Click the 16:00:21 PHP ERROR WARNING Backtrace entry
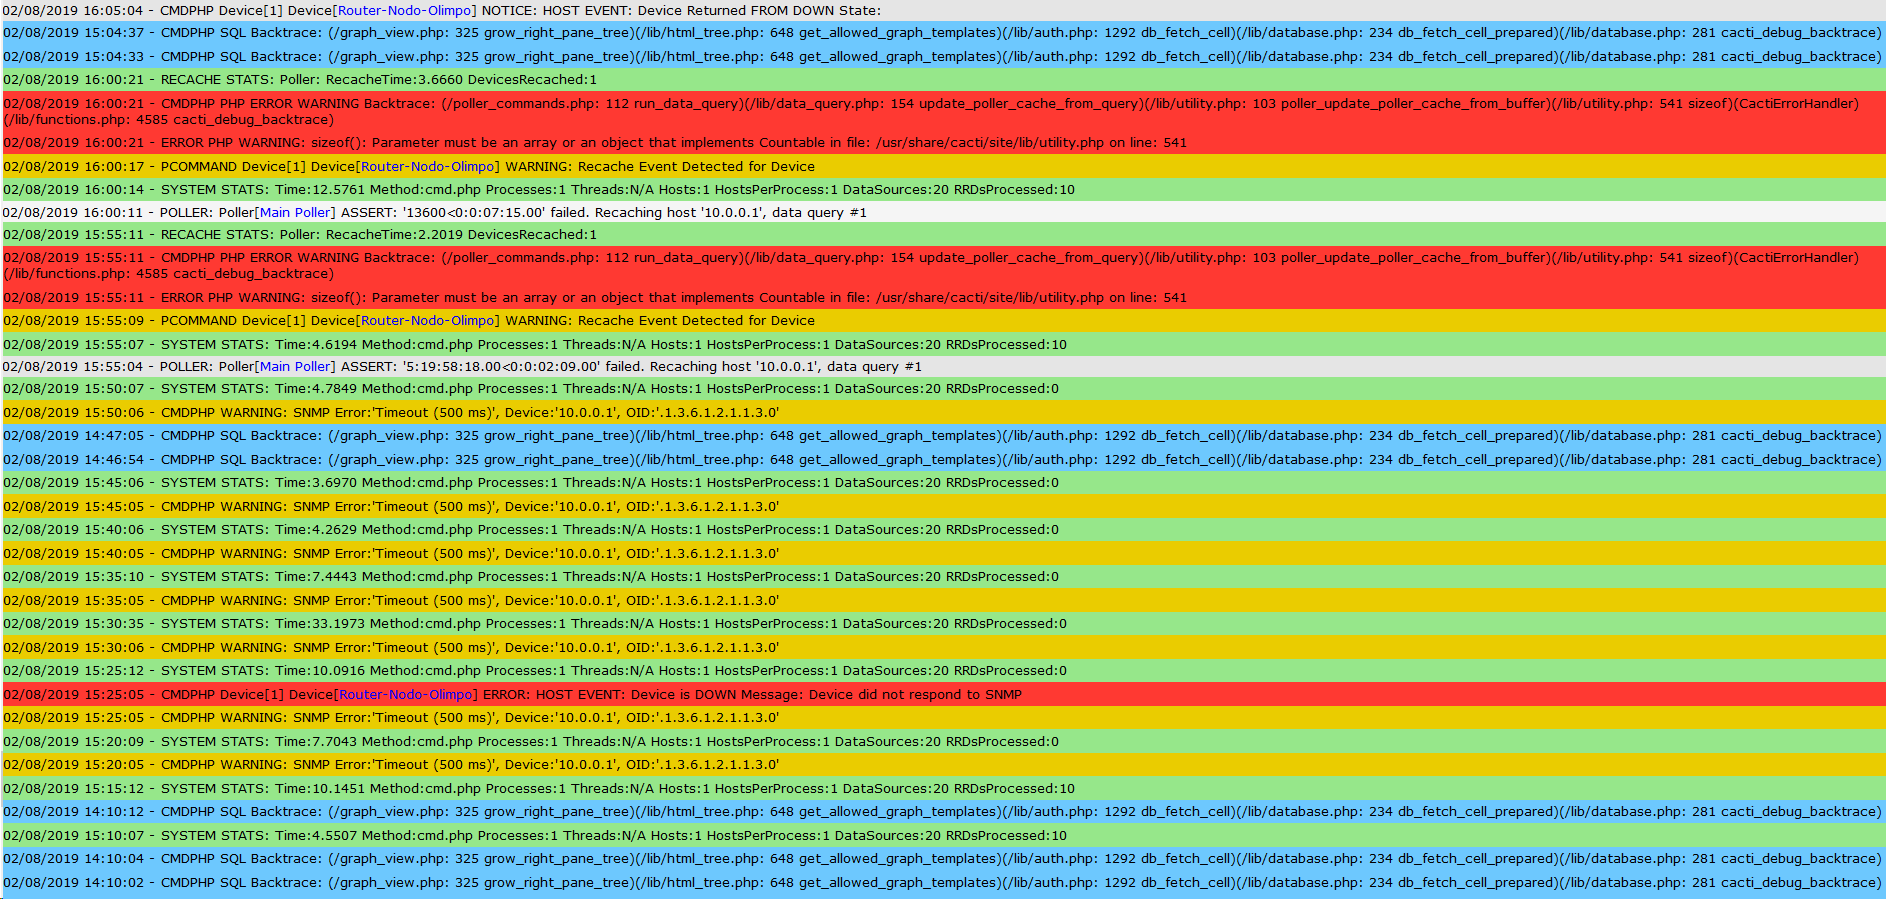1892x899 pixels. click(x=944, y=111)
